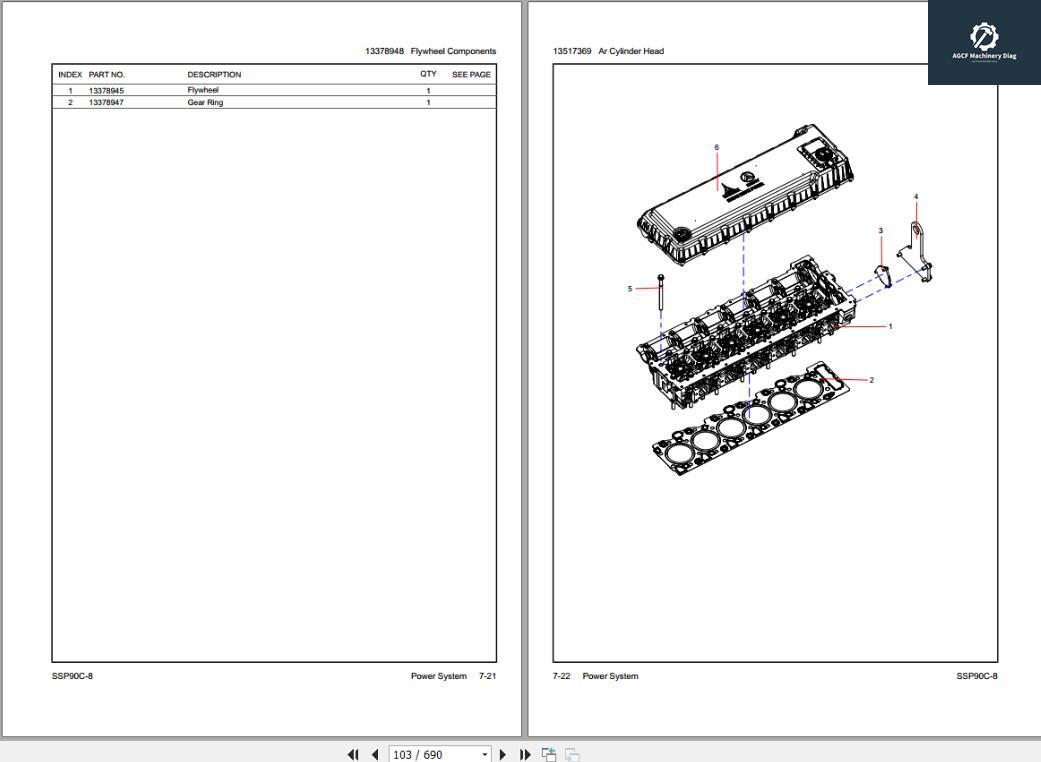Click callout number 2 pointing to the gasket

[x=871, y=379]
